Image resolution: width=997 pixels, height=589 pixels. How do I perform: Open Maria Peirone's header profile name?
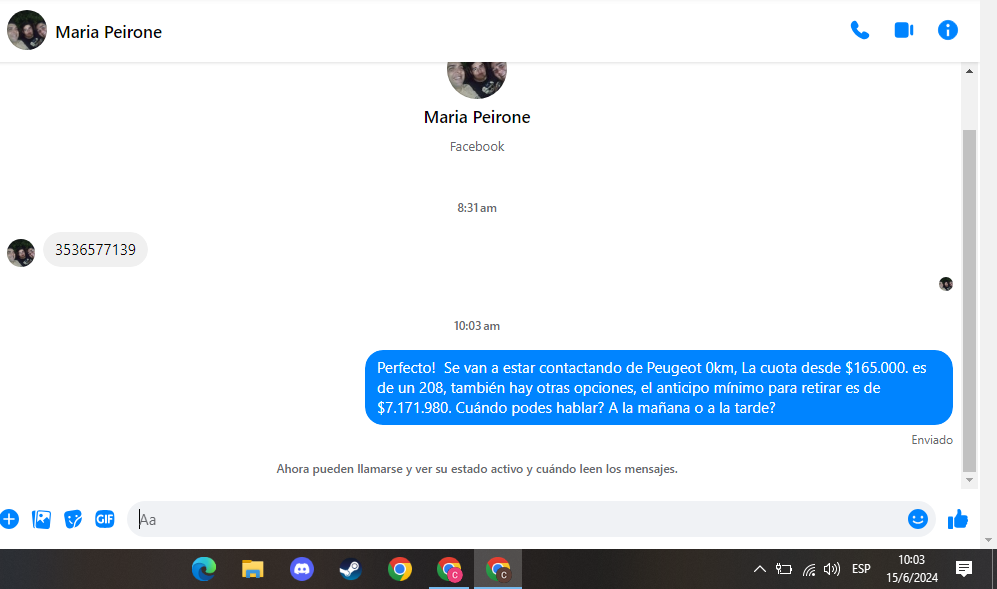[108, 32]
